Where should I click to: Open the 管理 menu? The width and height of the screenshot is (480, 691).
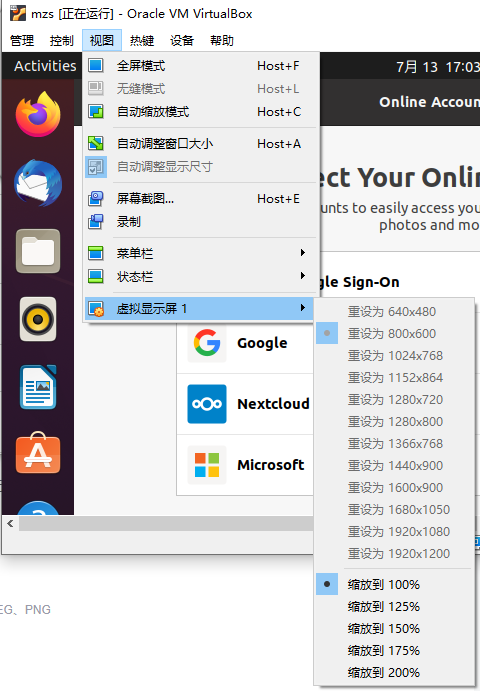coord(22,41)
